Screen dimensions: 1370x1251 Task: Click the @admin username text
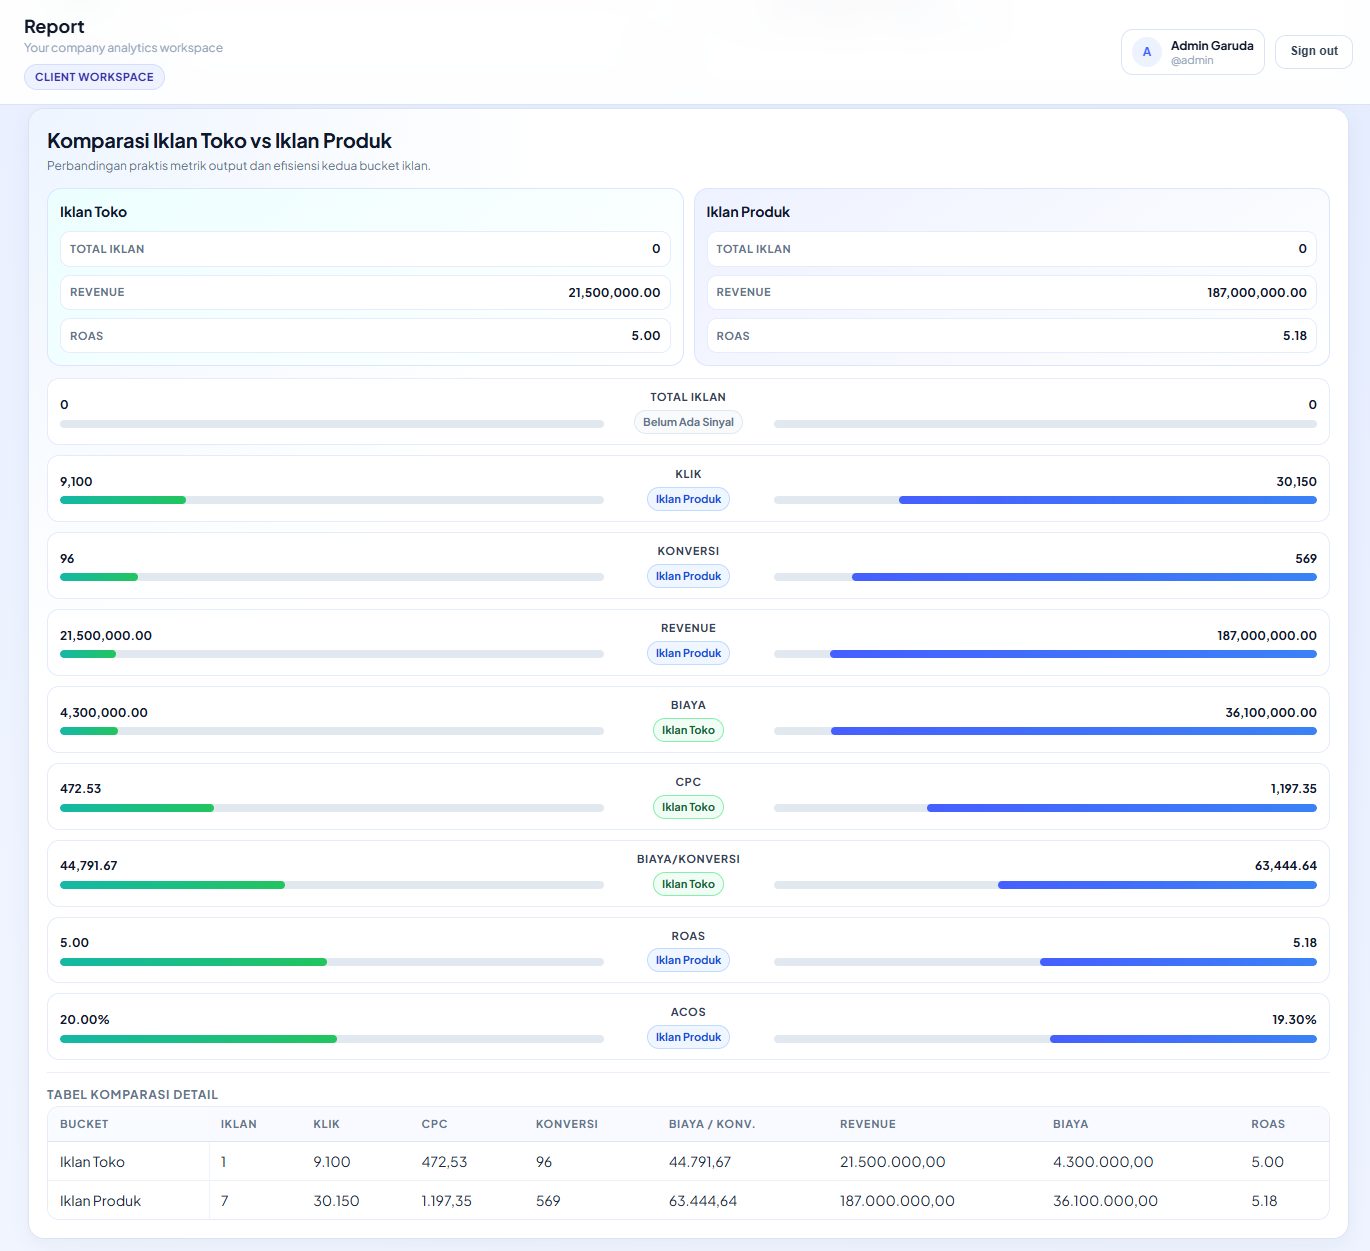click(x=1192, y=60)
